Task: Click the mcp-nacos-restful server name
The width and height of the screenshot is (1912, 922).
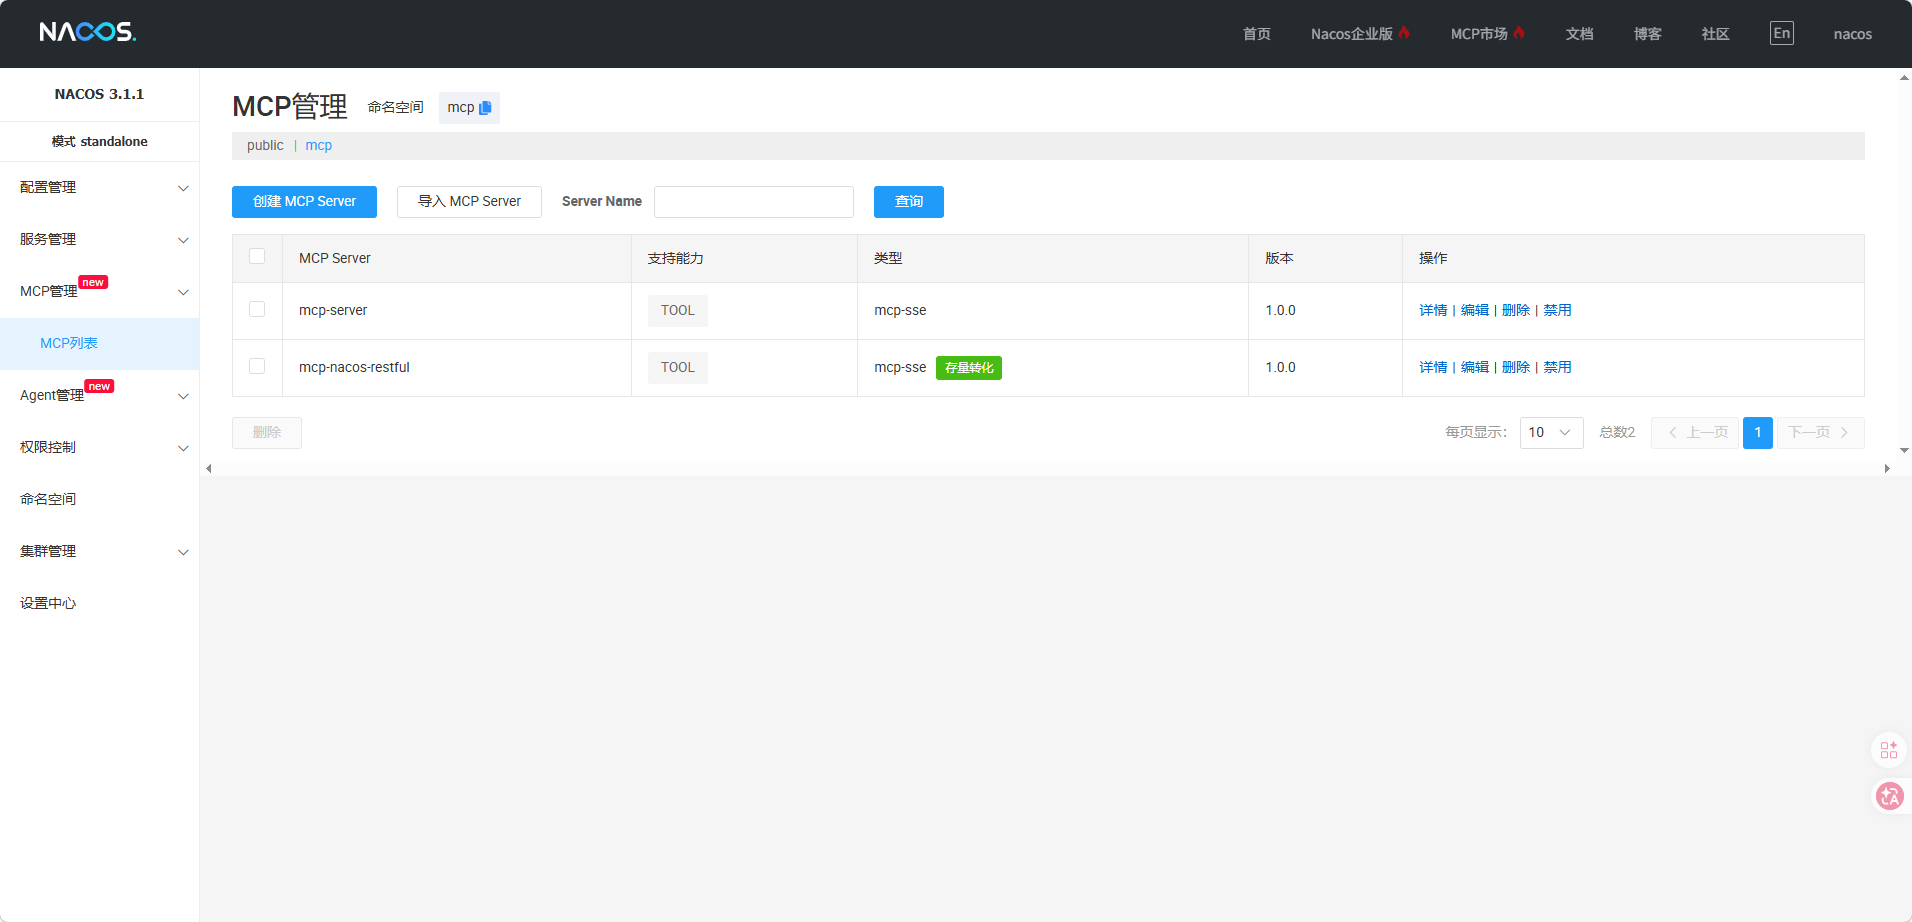Action: point(354,367)
